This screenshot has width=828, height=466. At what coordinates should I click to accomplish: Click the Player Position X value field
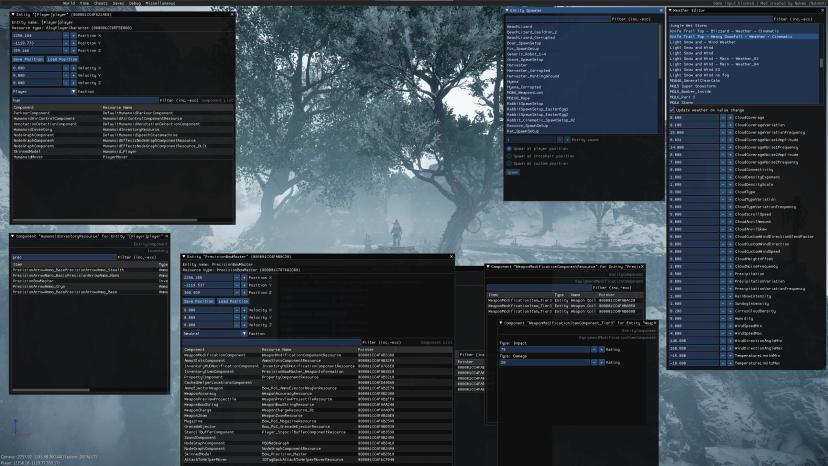point(36,35)
